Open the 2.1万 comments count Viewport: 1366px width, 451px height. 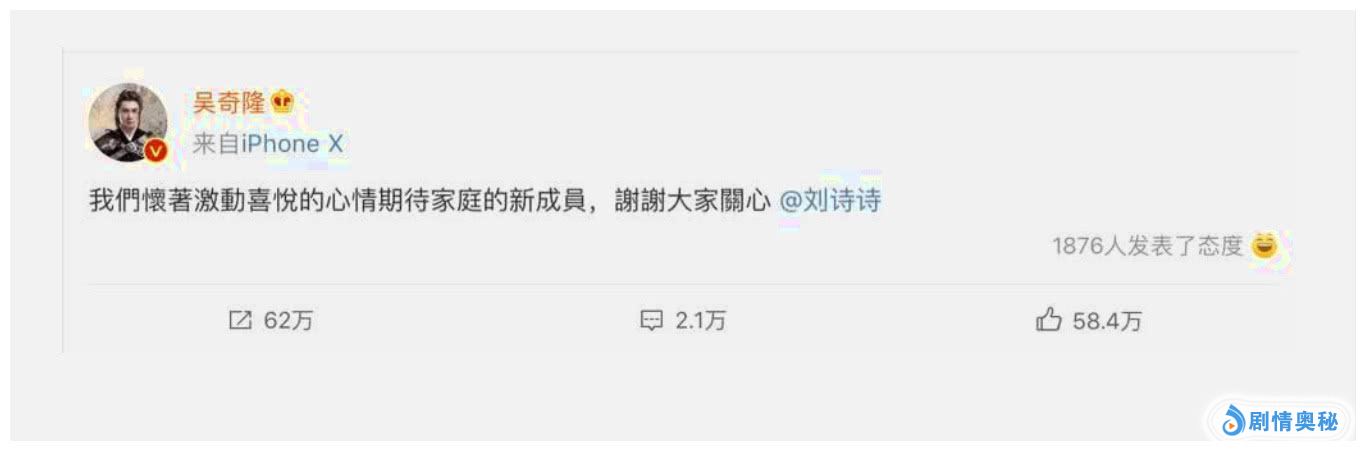[x=701, y=321]
